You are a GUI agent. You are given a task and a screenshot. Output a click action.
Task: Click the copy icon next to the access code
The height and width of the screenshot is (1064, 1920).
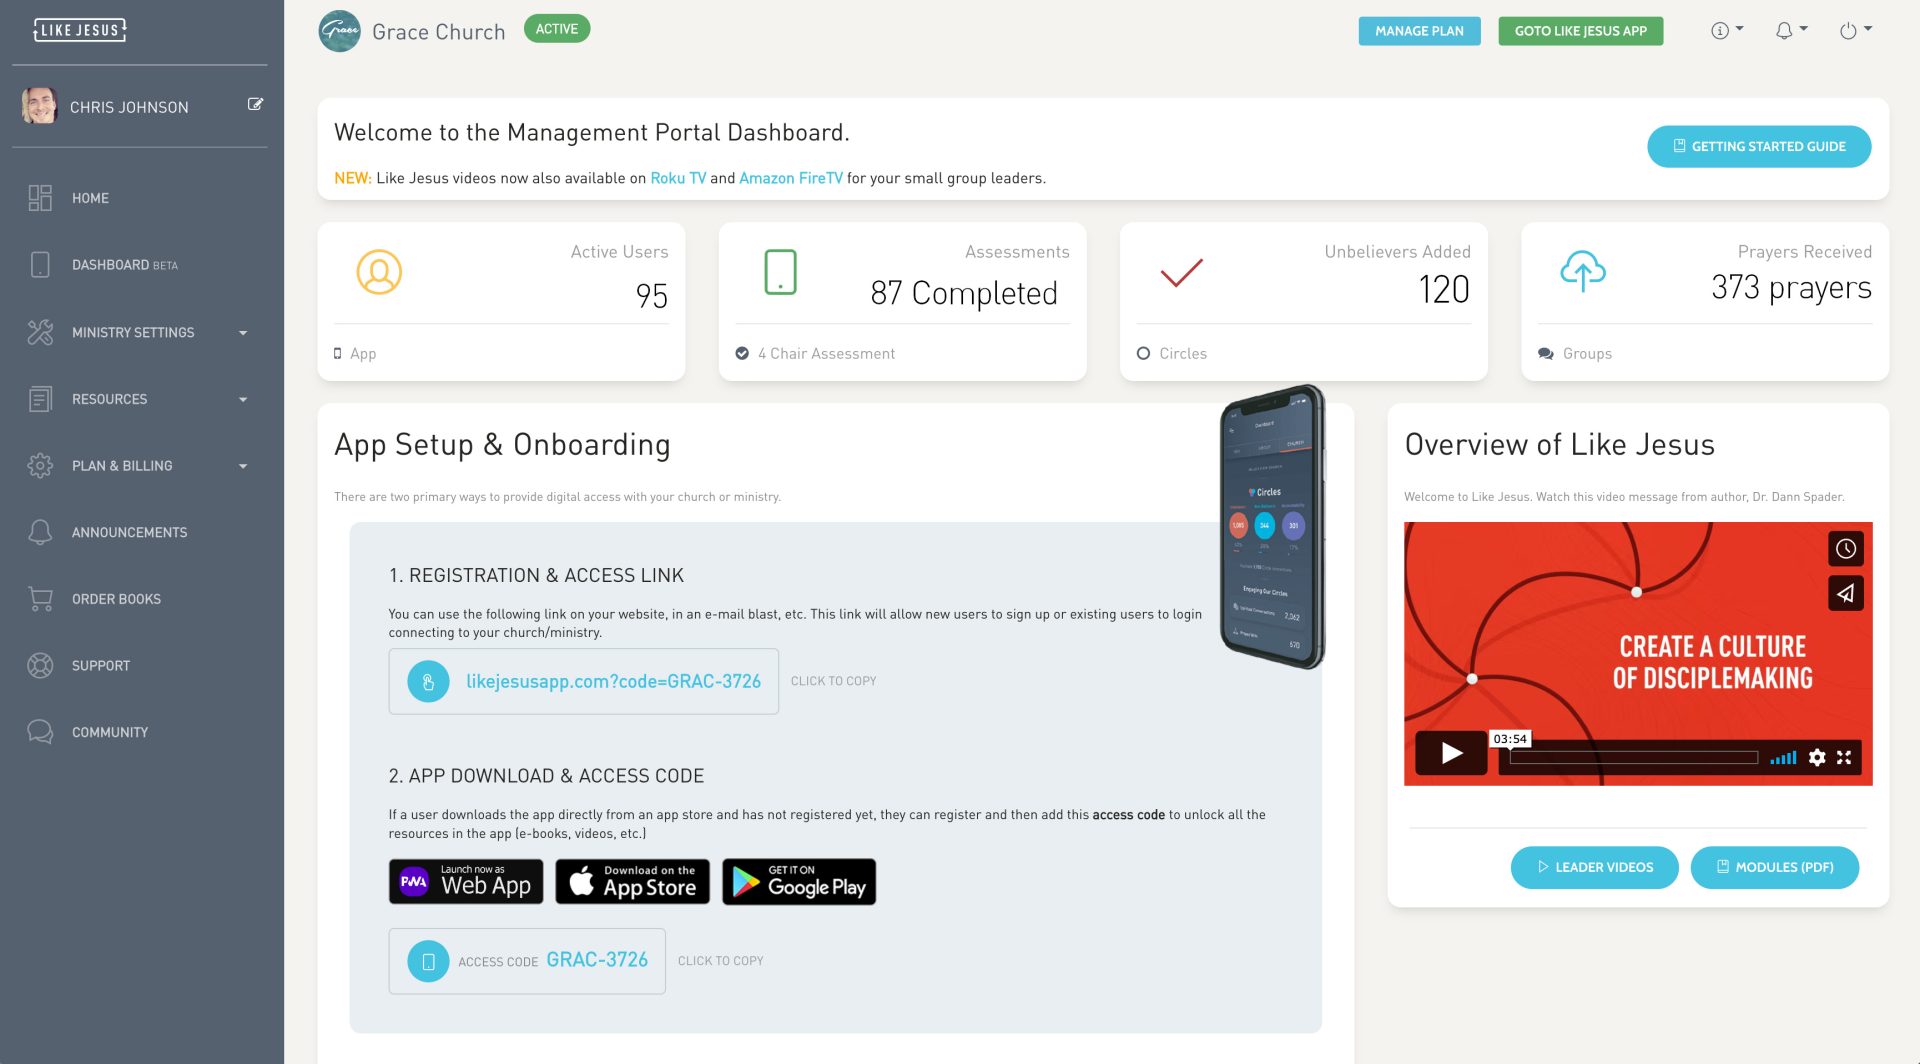428,960
